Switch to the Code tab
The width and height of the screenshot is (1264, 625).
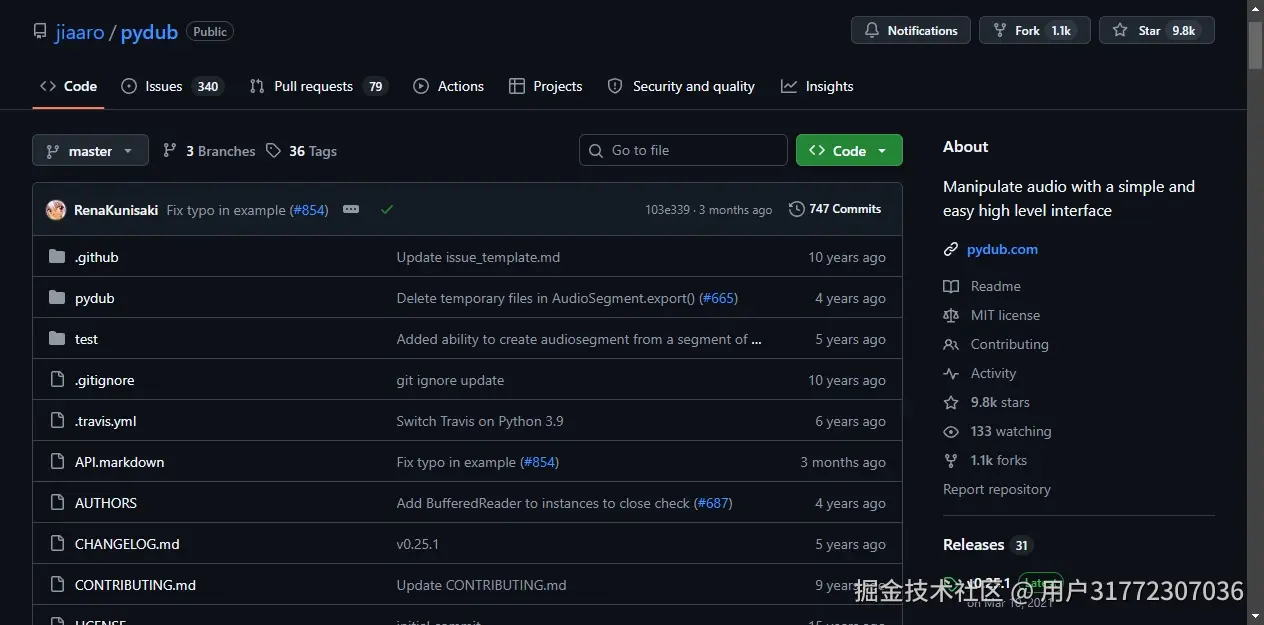click(x=69, y=86)
